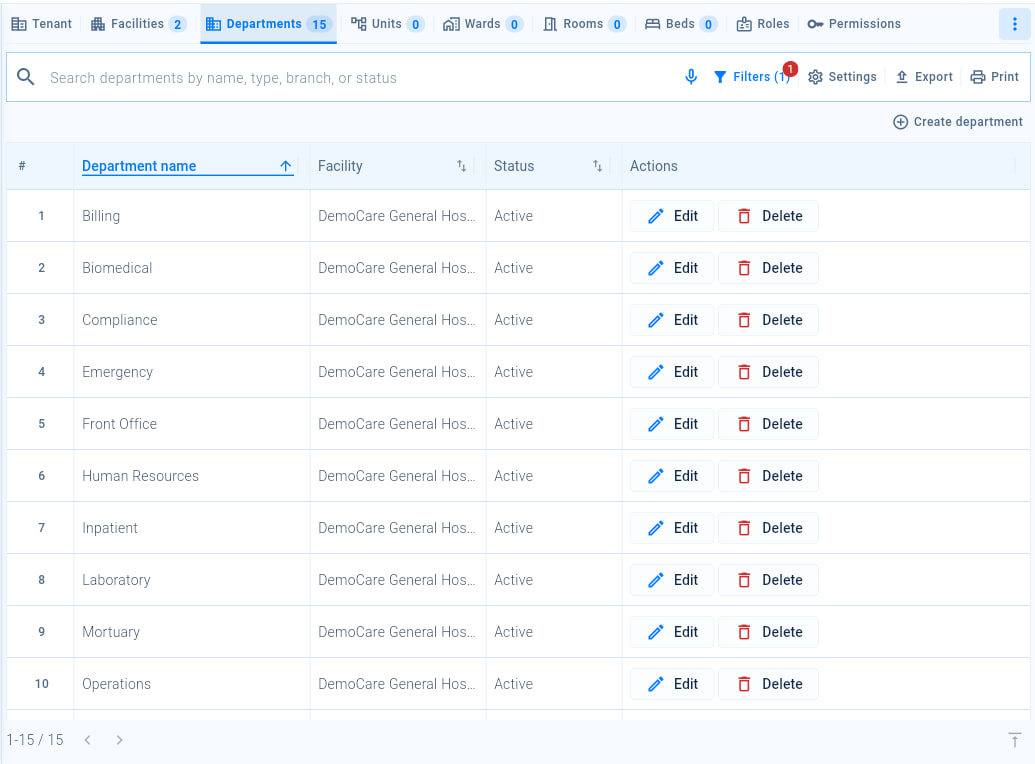Go to the Roles tab
1035x764 pixels.
[x=763, y=24]
